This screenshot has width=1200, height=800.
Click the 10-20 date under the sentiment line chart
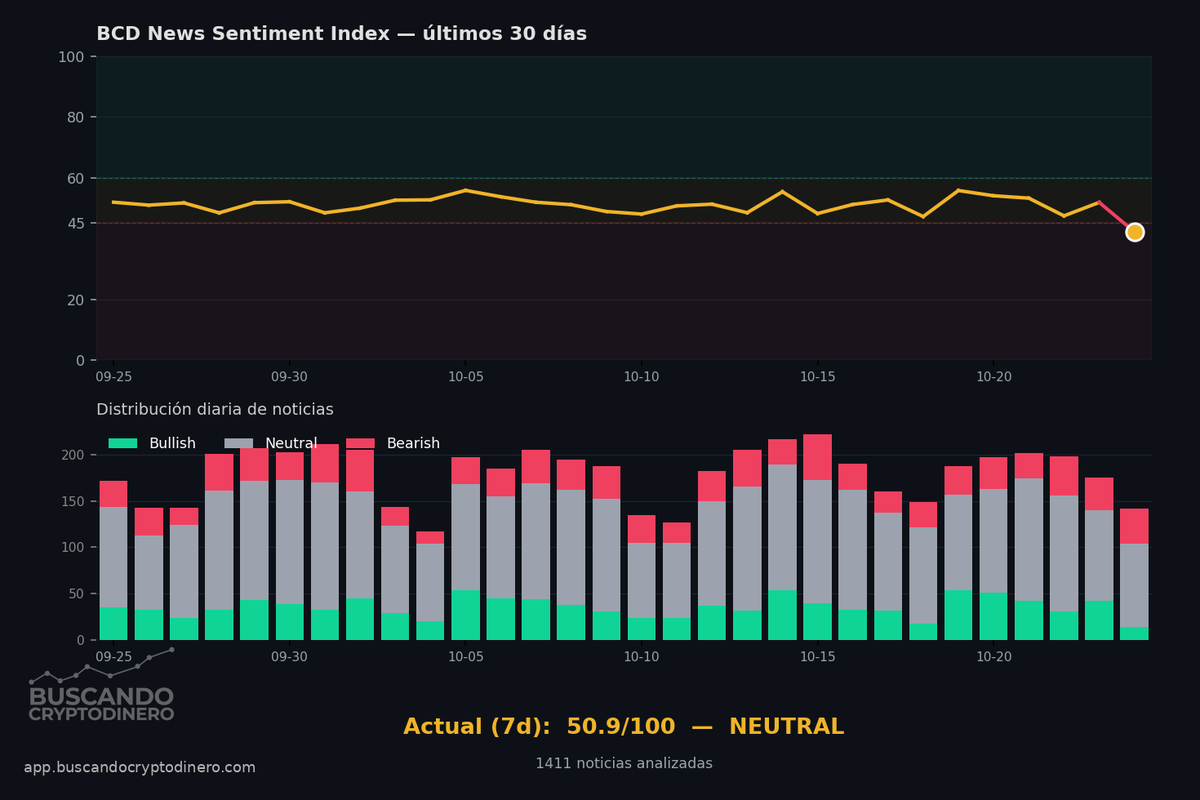[993, 377]
